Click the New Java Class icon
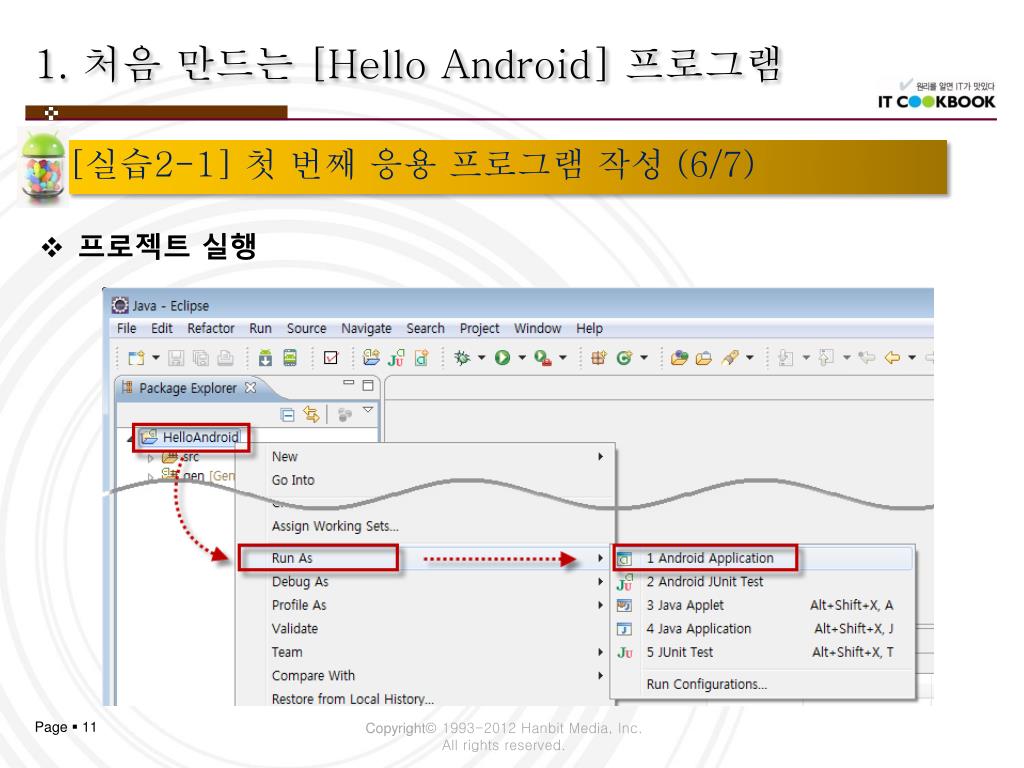This screenshot has height=768, width=1024. 624,358
